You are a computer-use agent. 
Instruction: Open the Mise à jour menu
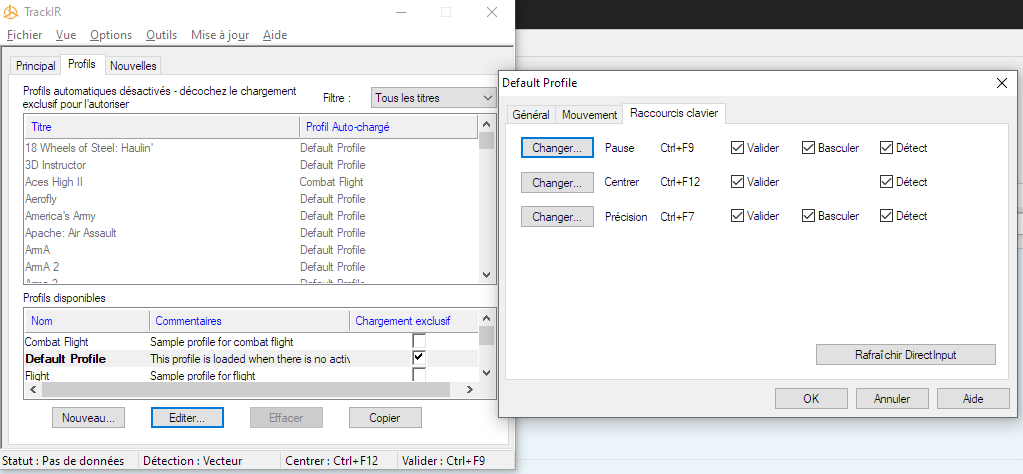point(220,35)
